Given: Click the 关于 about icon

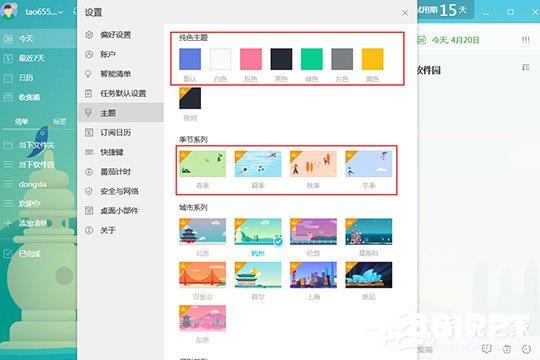Looking at the screenshot, I should pyautogui.click(x=89, y=230).
